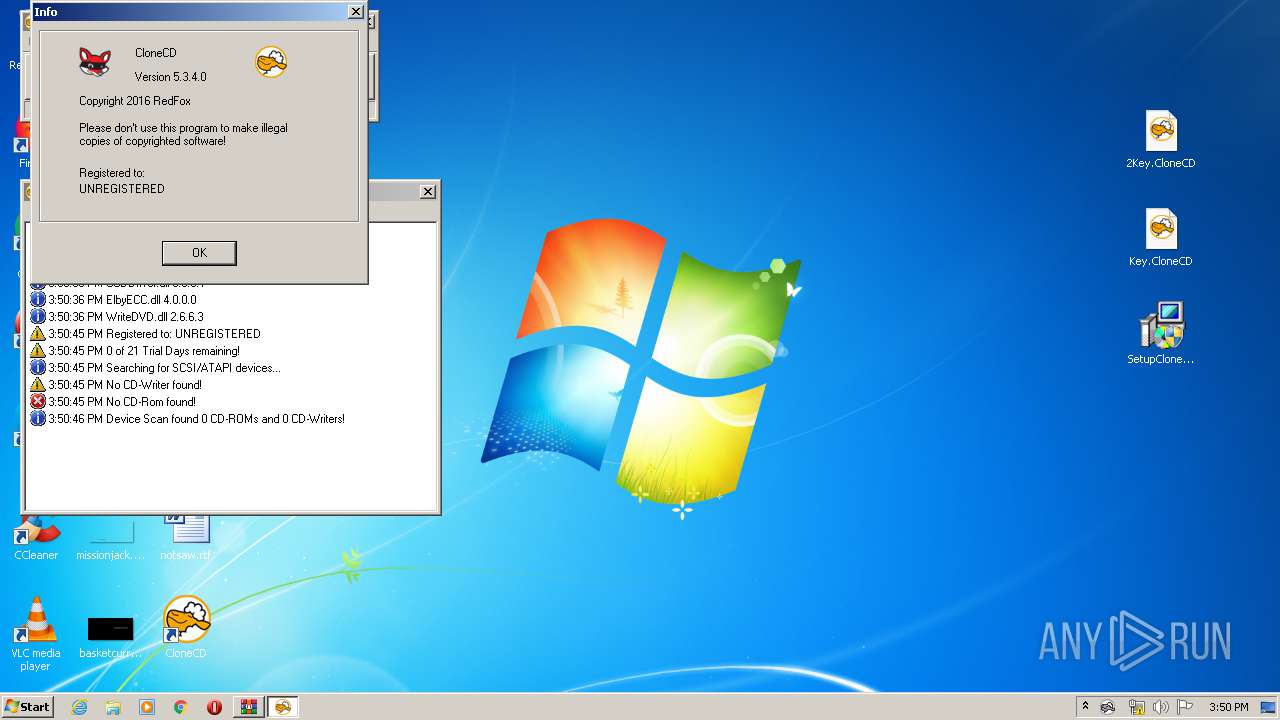
Task: Open network status tray icon
Action: point(1137,707)
